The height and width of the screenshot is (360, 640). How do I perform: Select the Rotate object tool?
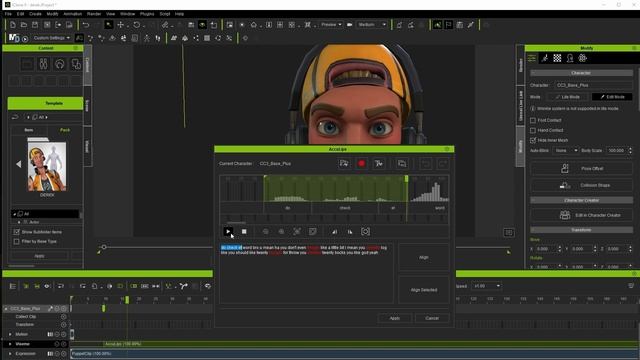tap(136, 25)
